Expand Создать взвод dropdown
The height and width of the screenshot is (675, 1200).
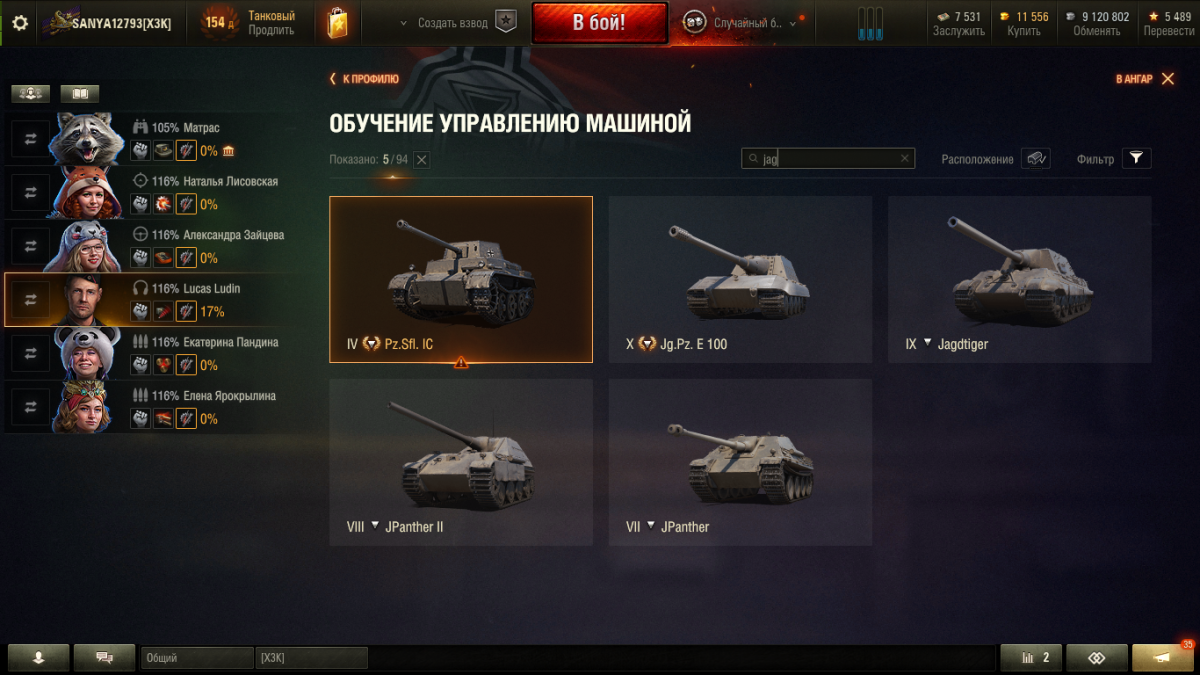tap(403, 23)
